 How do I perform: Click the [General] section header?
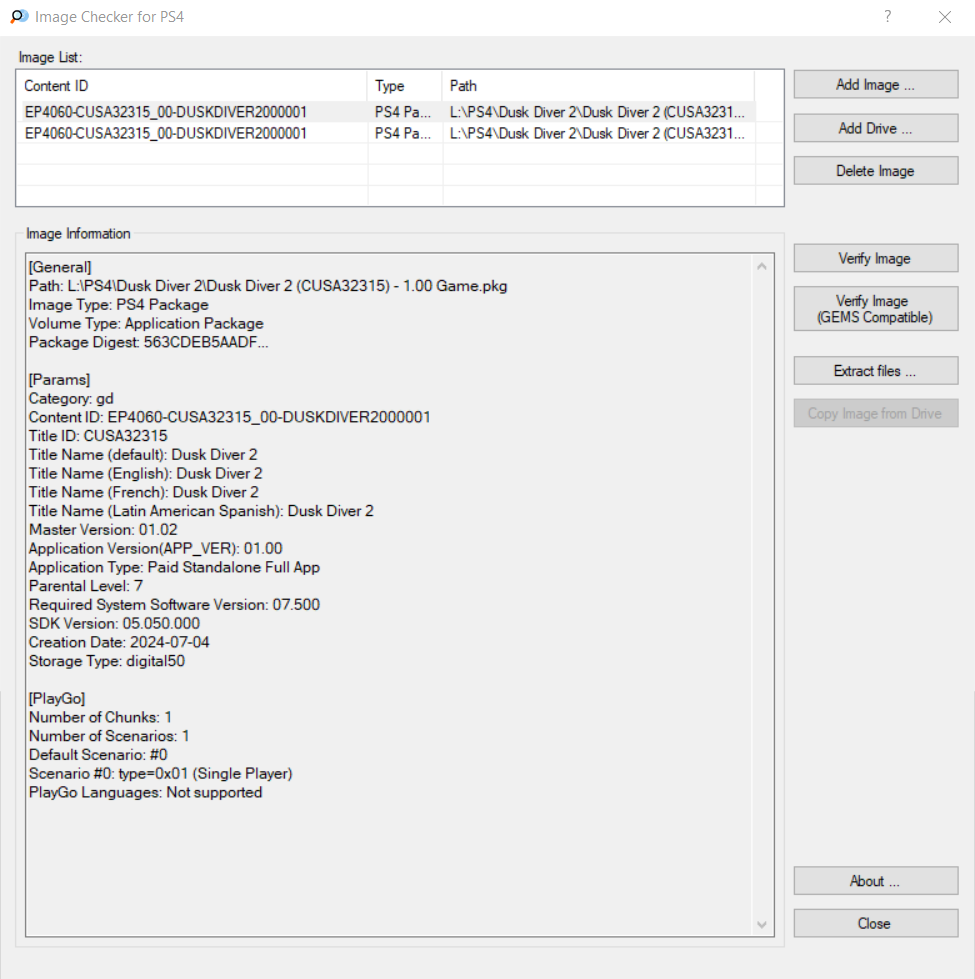pyautogui.click(x=60, y=267)
